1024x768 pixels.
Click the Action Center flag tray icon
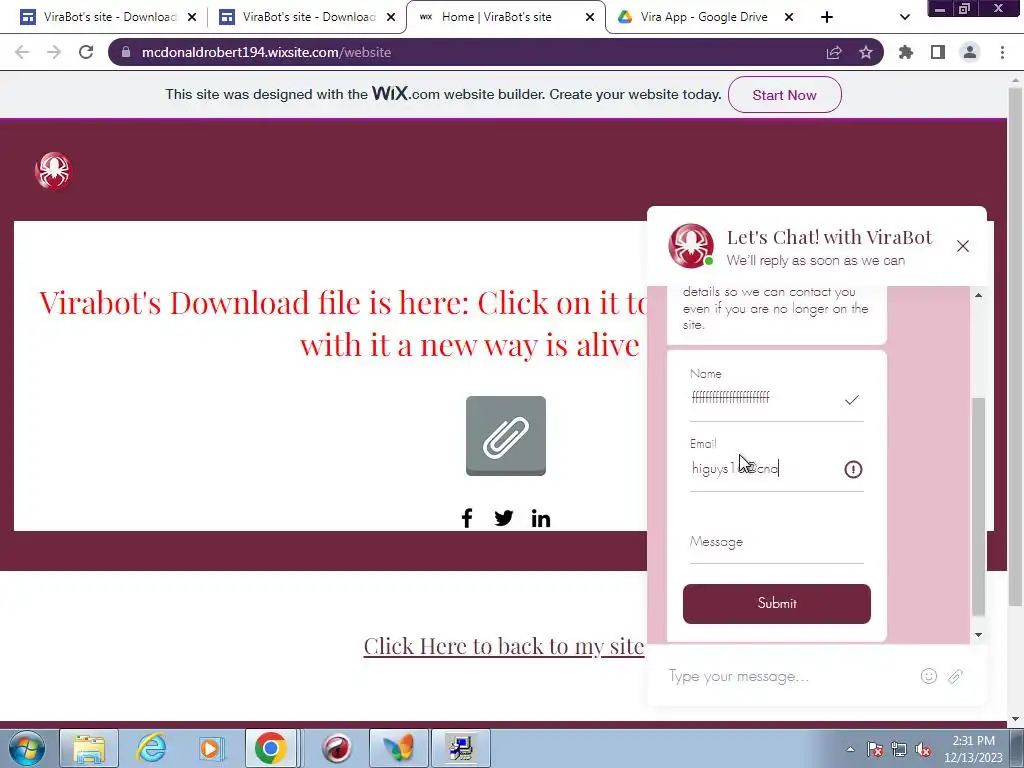point(875,749)
